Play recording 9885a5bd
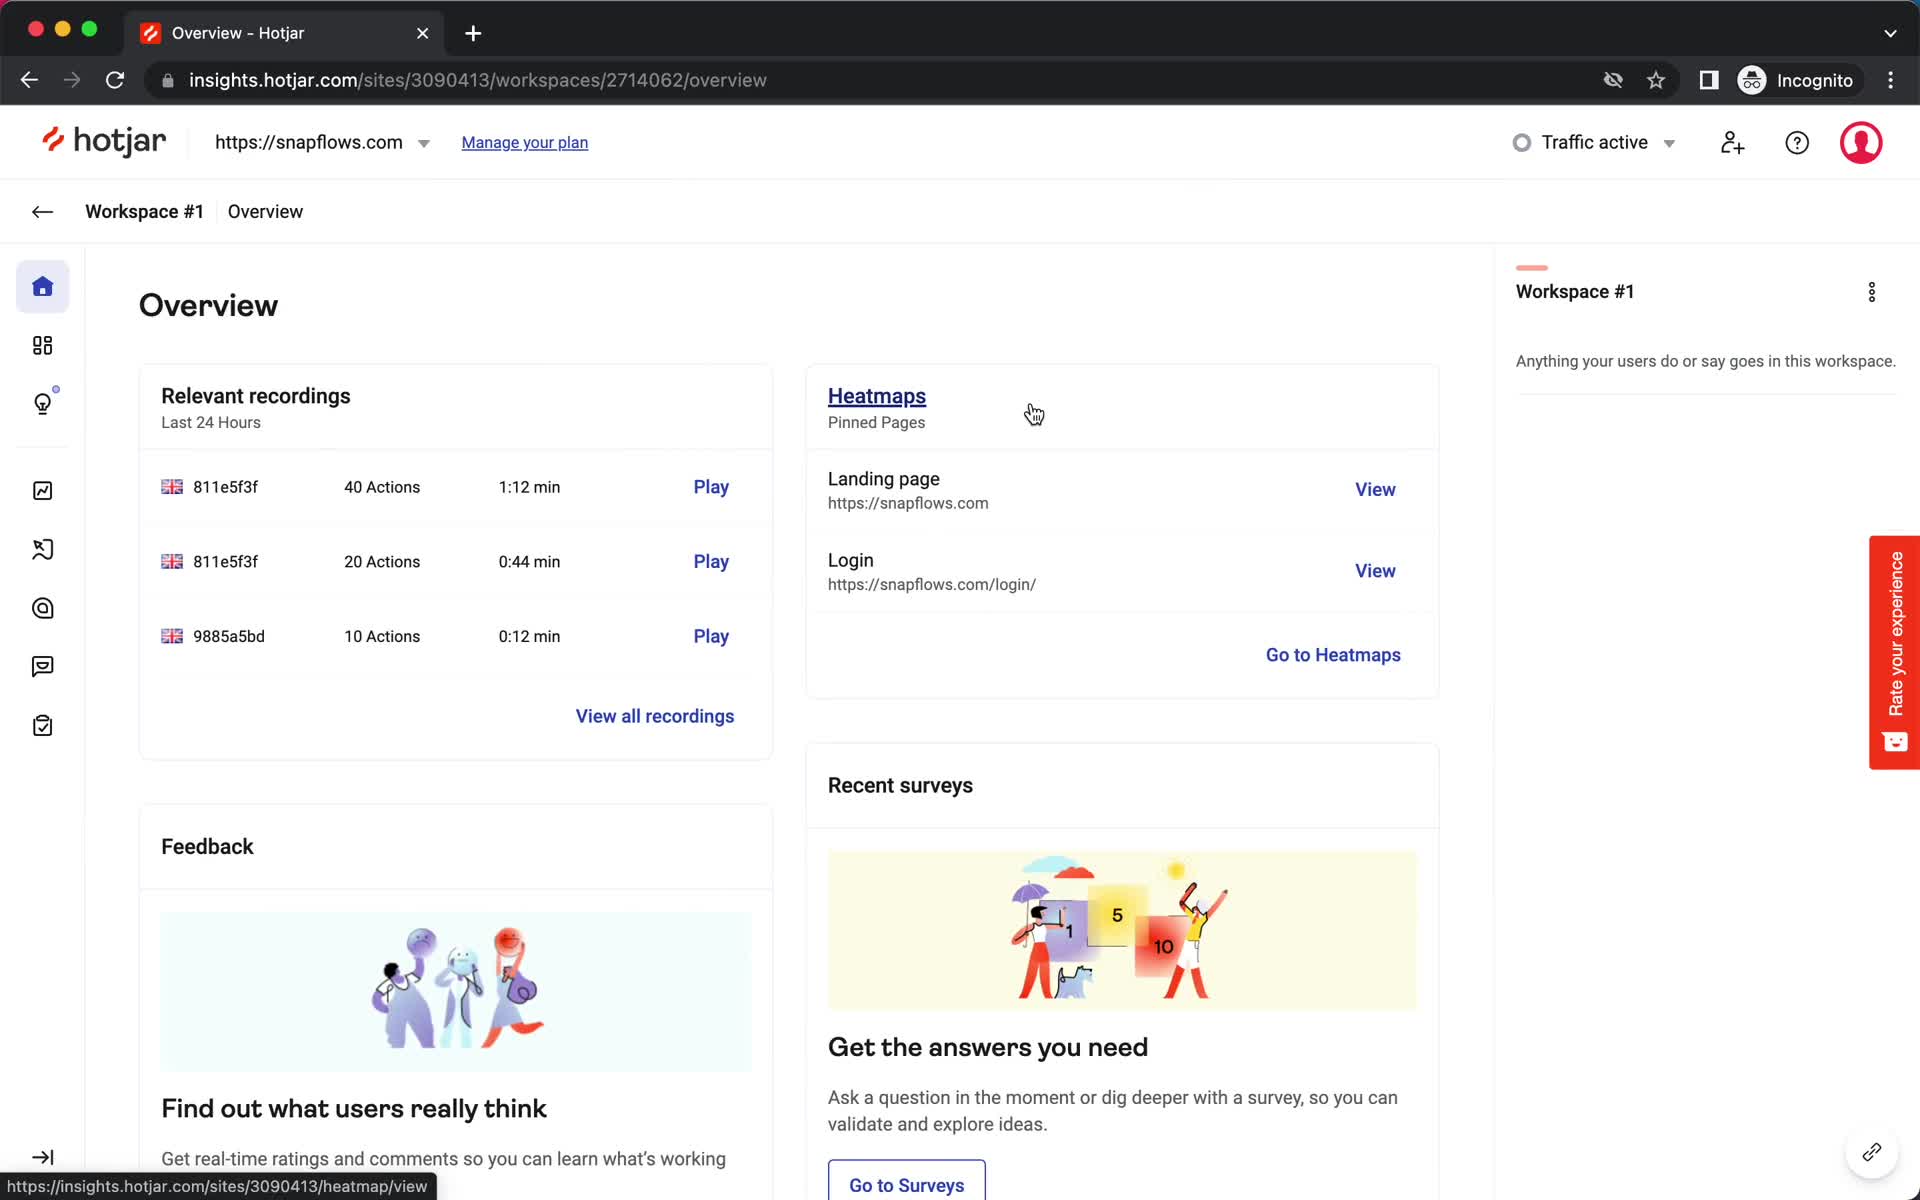Viewport: 1920px width, 1200px height. coord(711,636)
